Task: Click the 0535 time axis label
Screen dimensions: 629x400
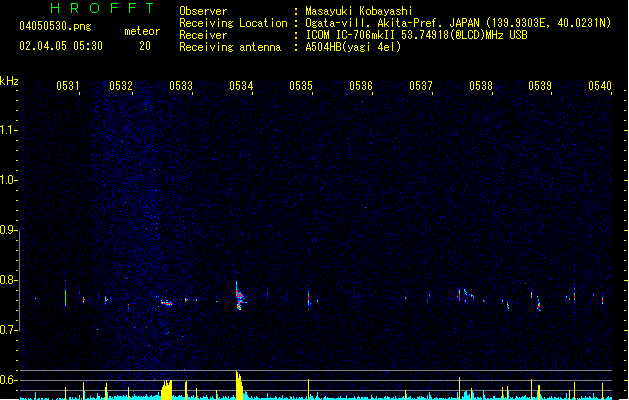Action: pyautogui.click(x=301, y=86)
